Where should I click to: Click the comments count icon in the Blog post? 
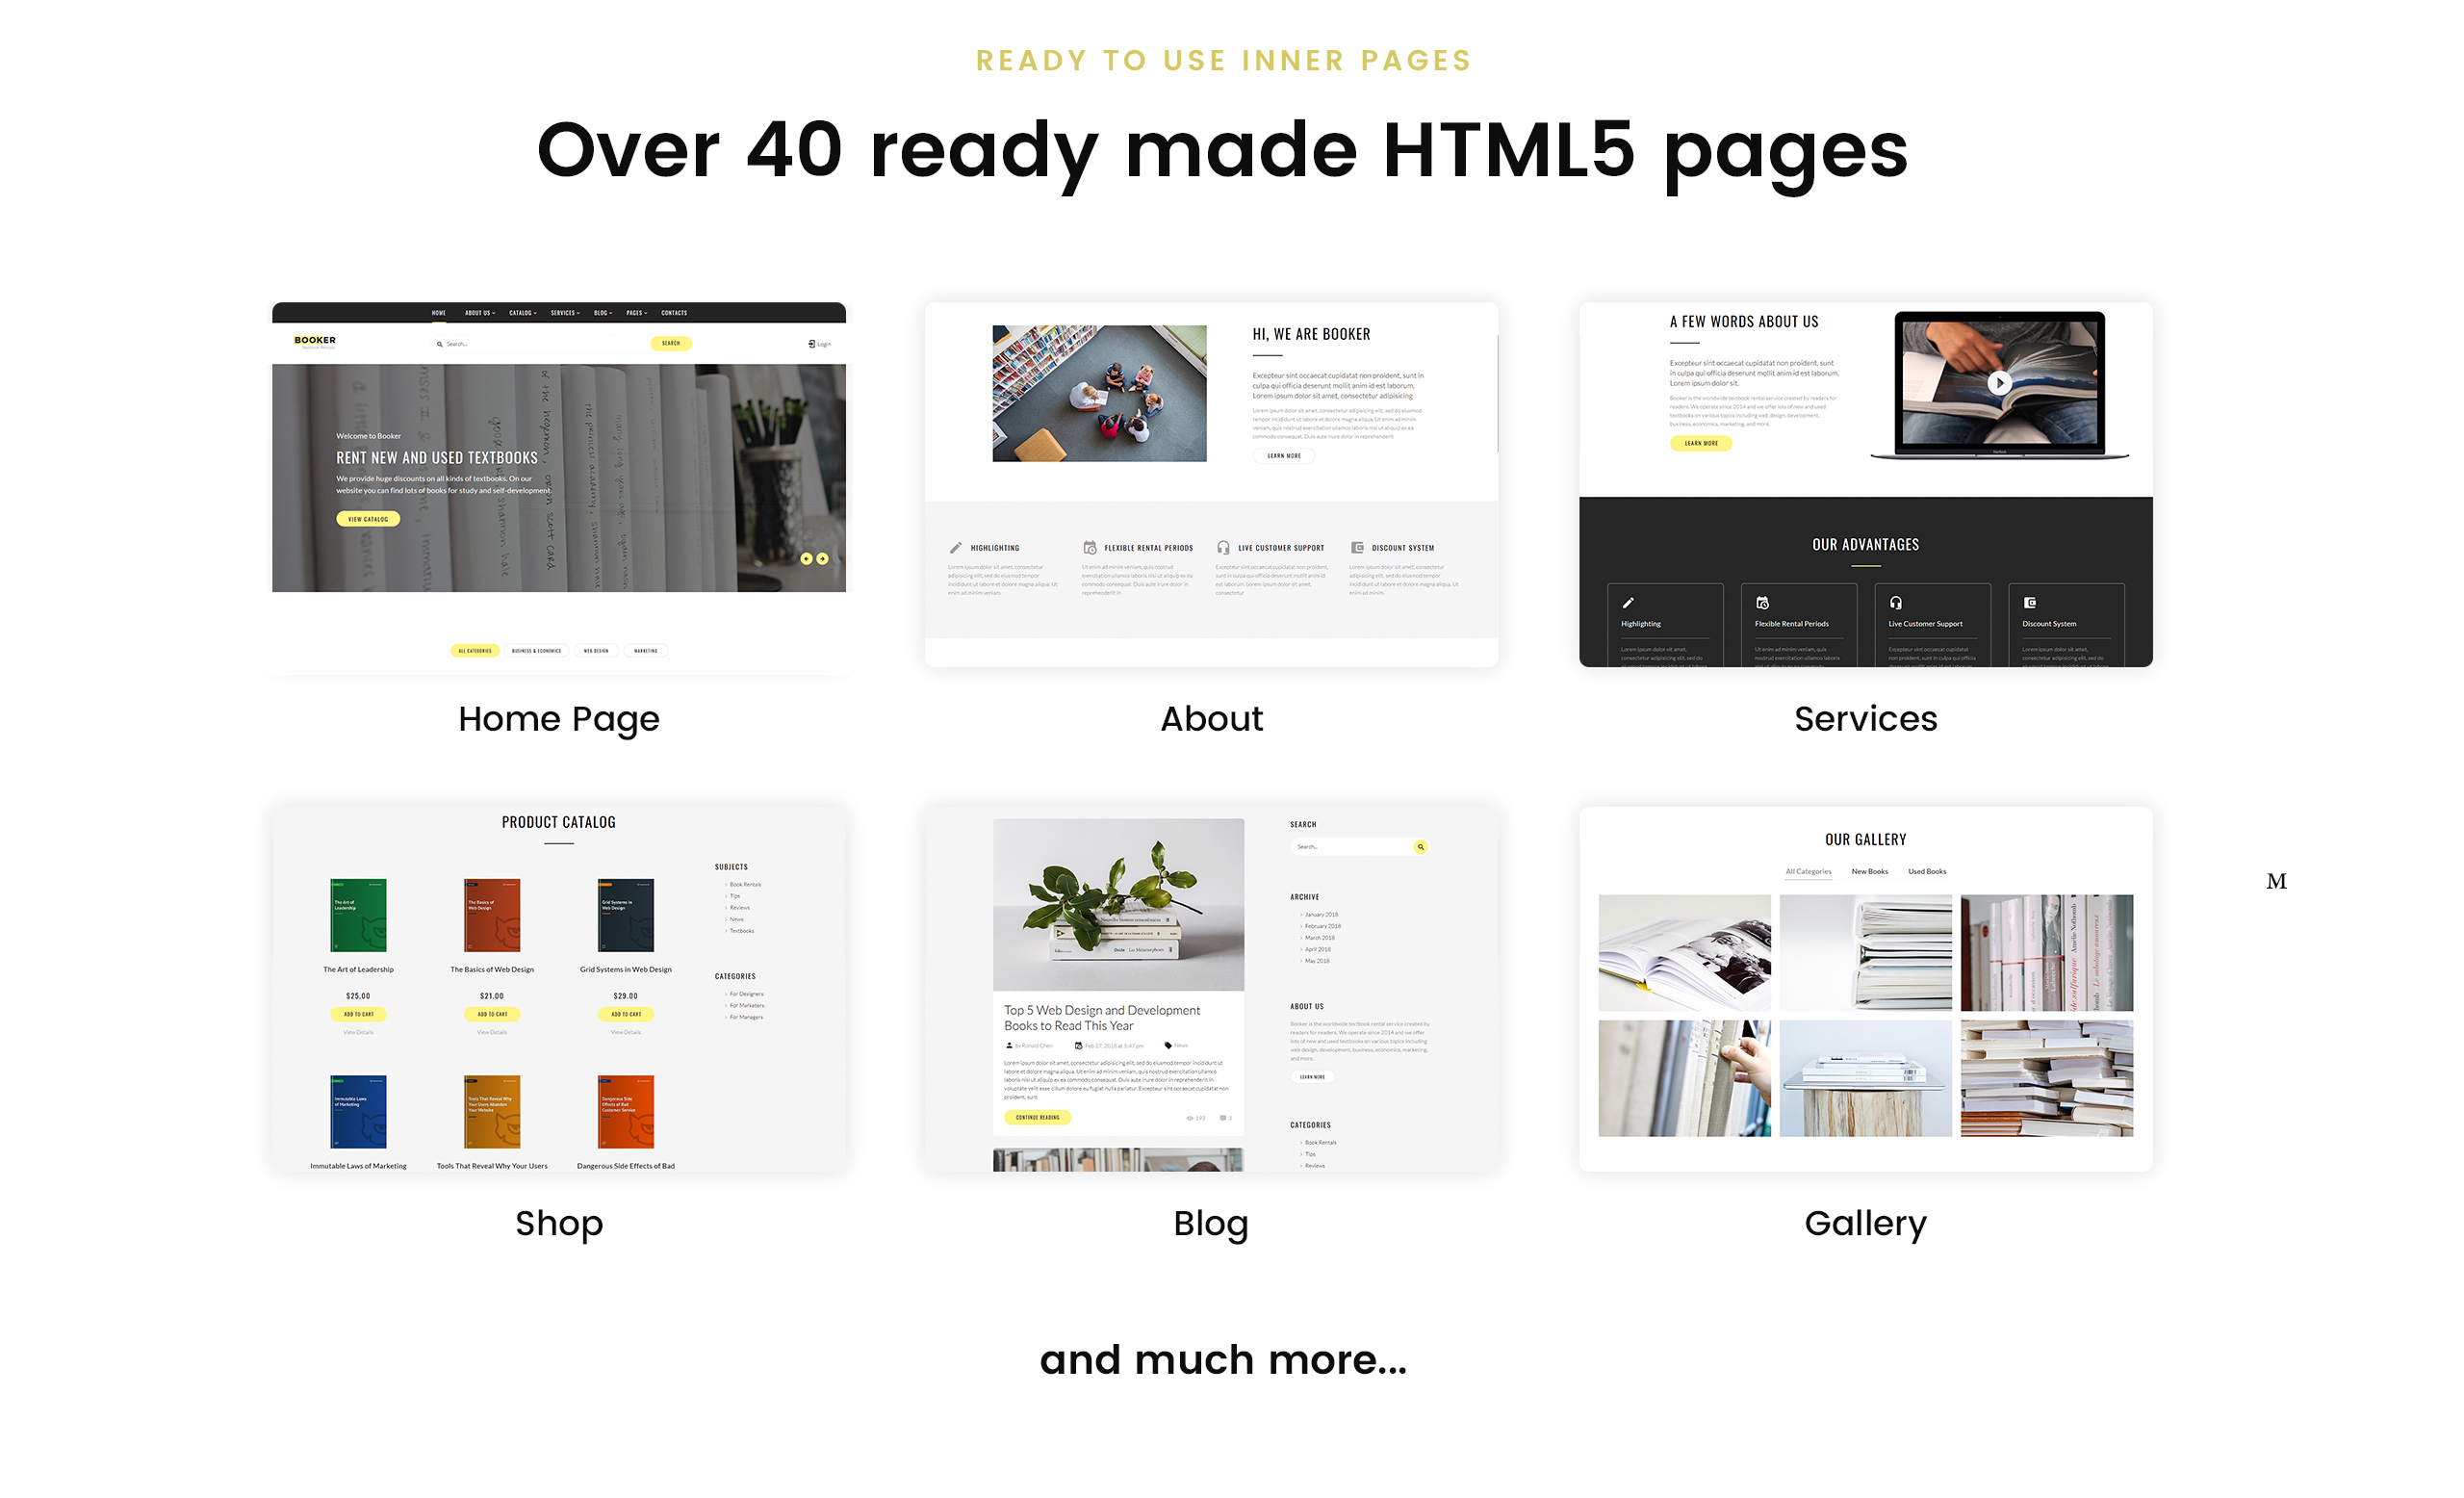click(1223, 1118)
